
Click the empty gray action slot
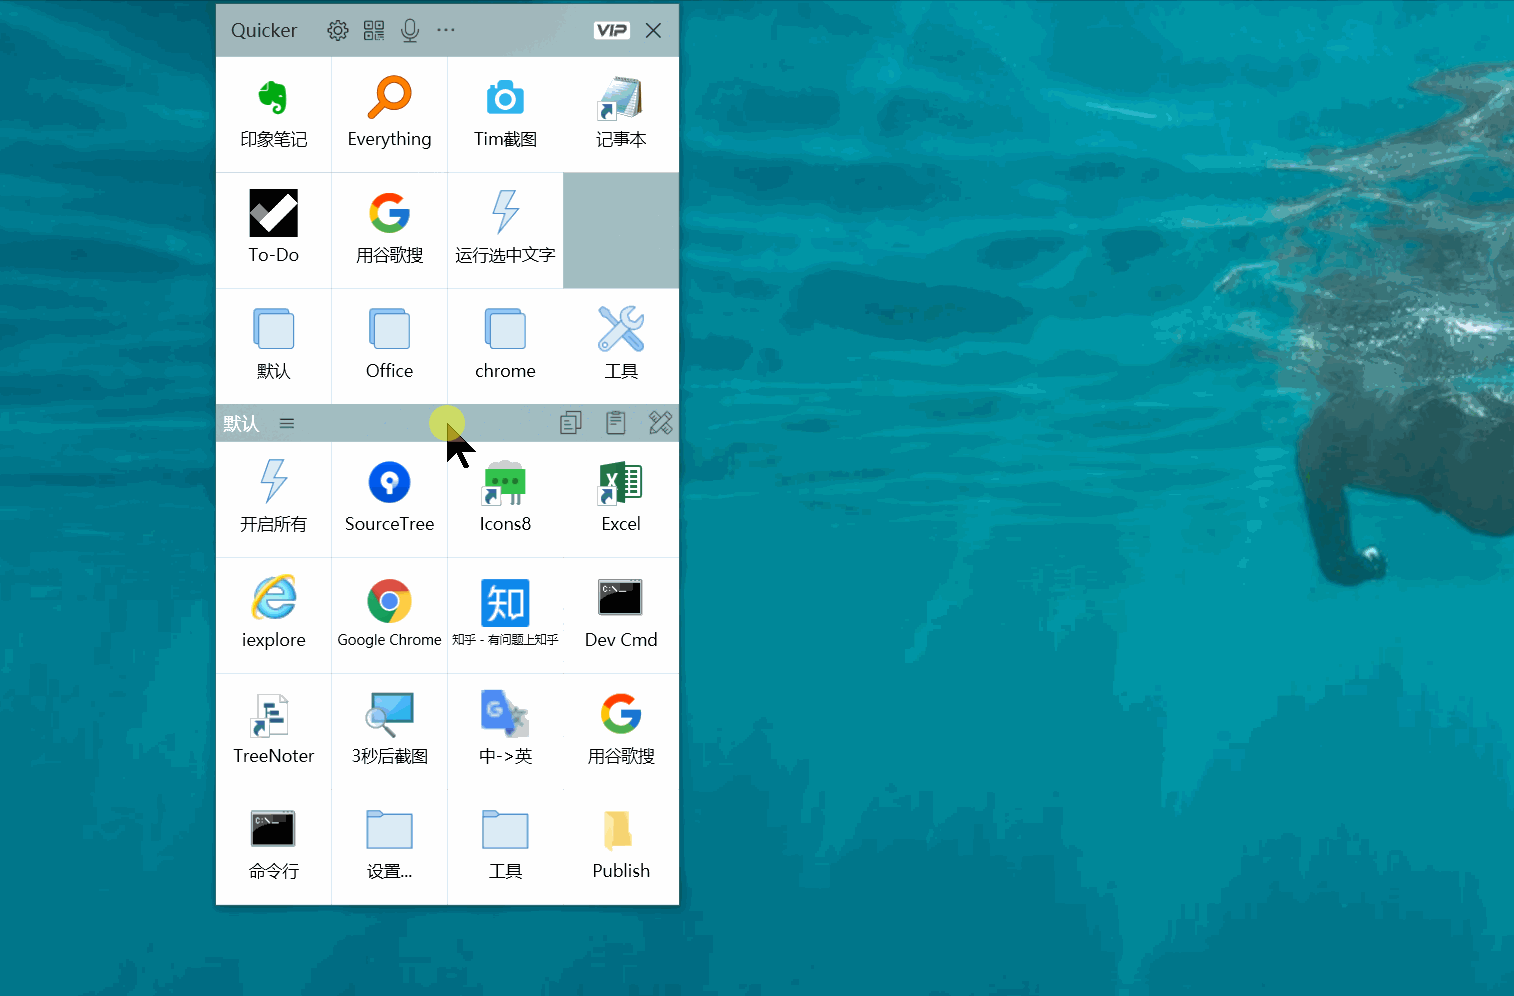[621, 231]
